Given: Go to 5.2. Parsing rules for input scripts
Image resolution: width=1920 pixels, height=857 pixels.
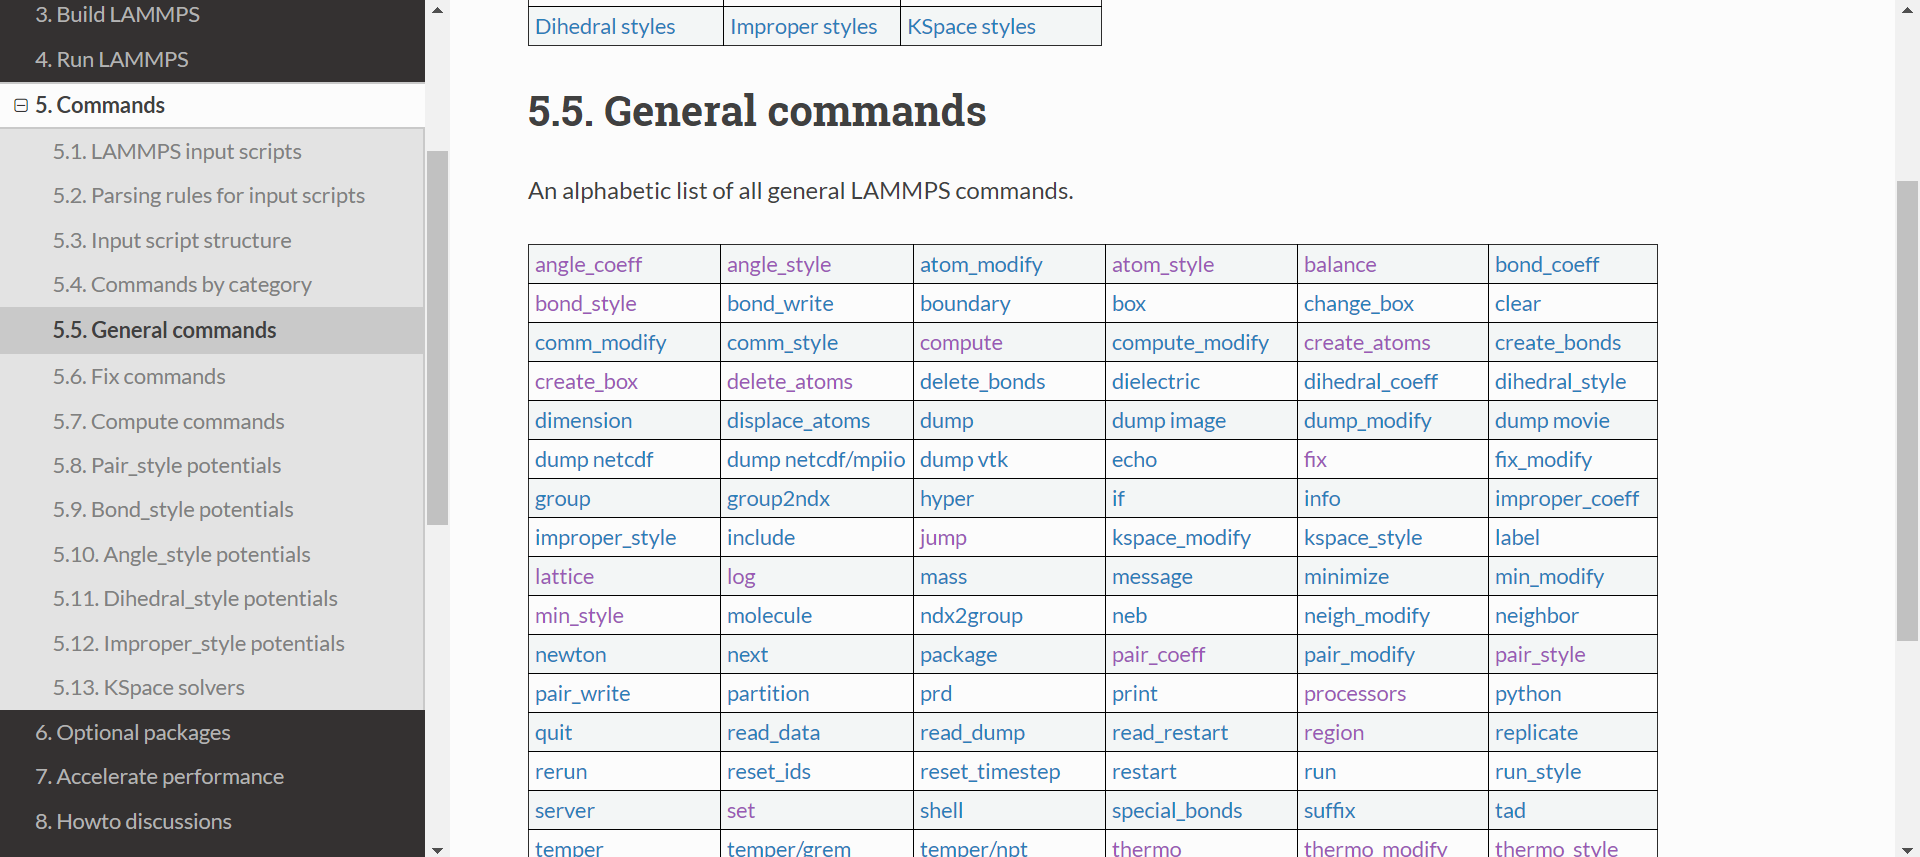Looking at the screenshot, I should pos(209,195).
